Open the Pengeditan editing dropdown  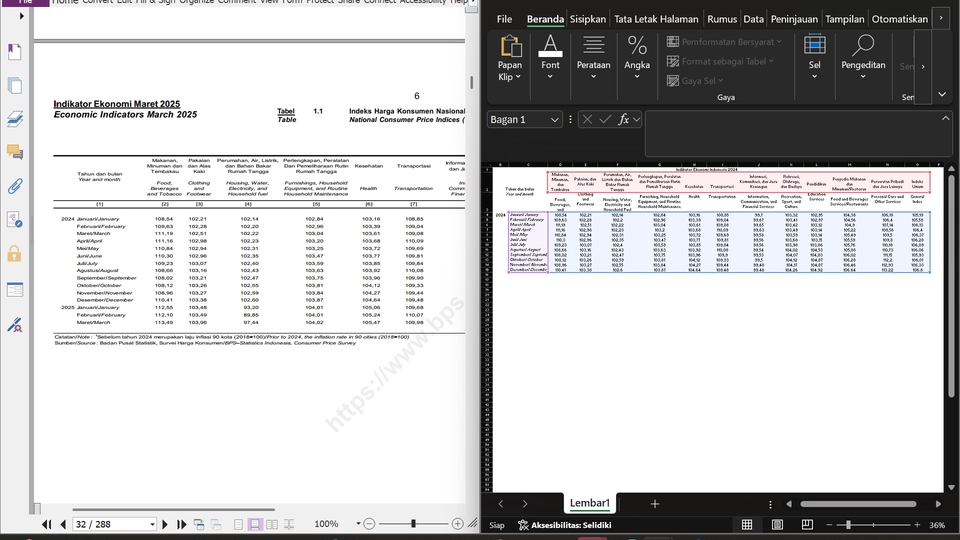tap(863, 59)
